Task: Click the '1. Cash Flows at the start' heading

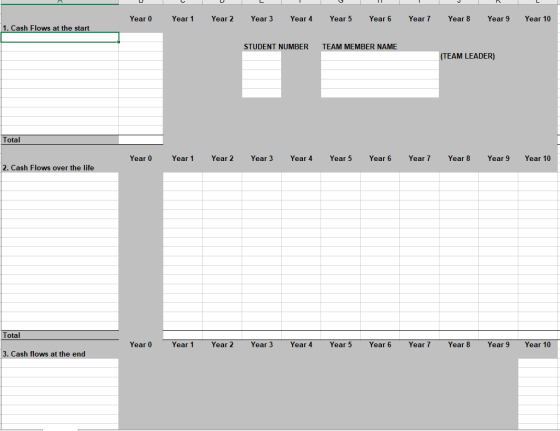Action: tap(46, 28)
